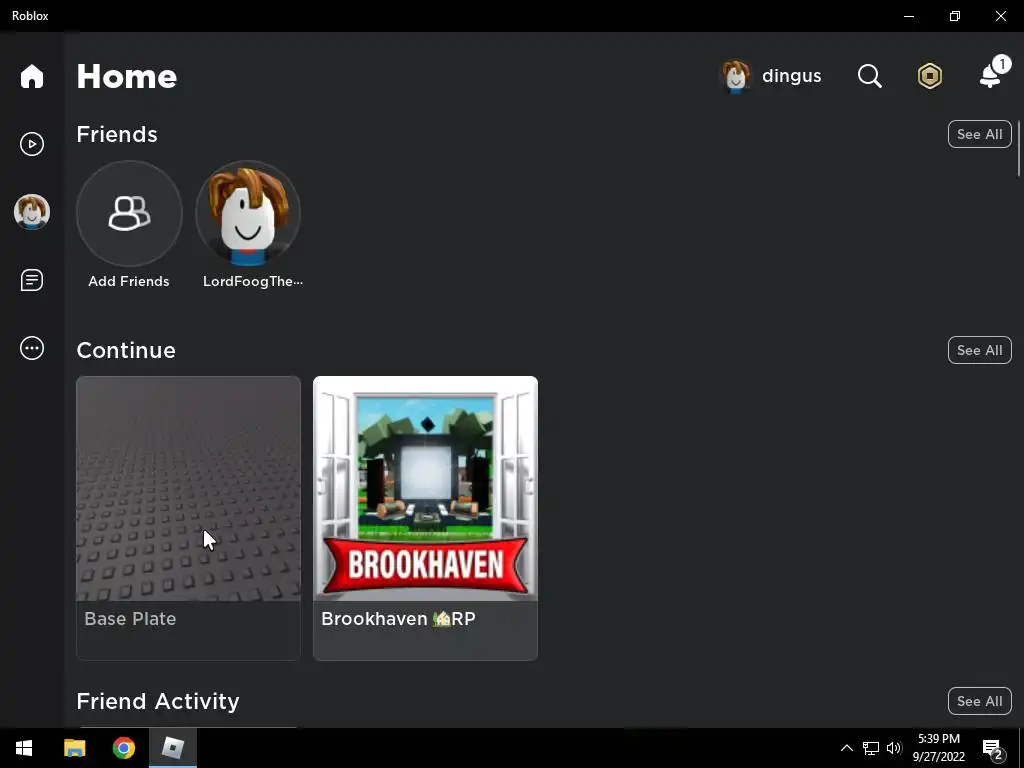Click the Friends heading
Viewport: 1024px width, 768px height.
pyautogui.click(x=117, y=134)
